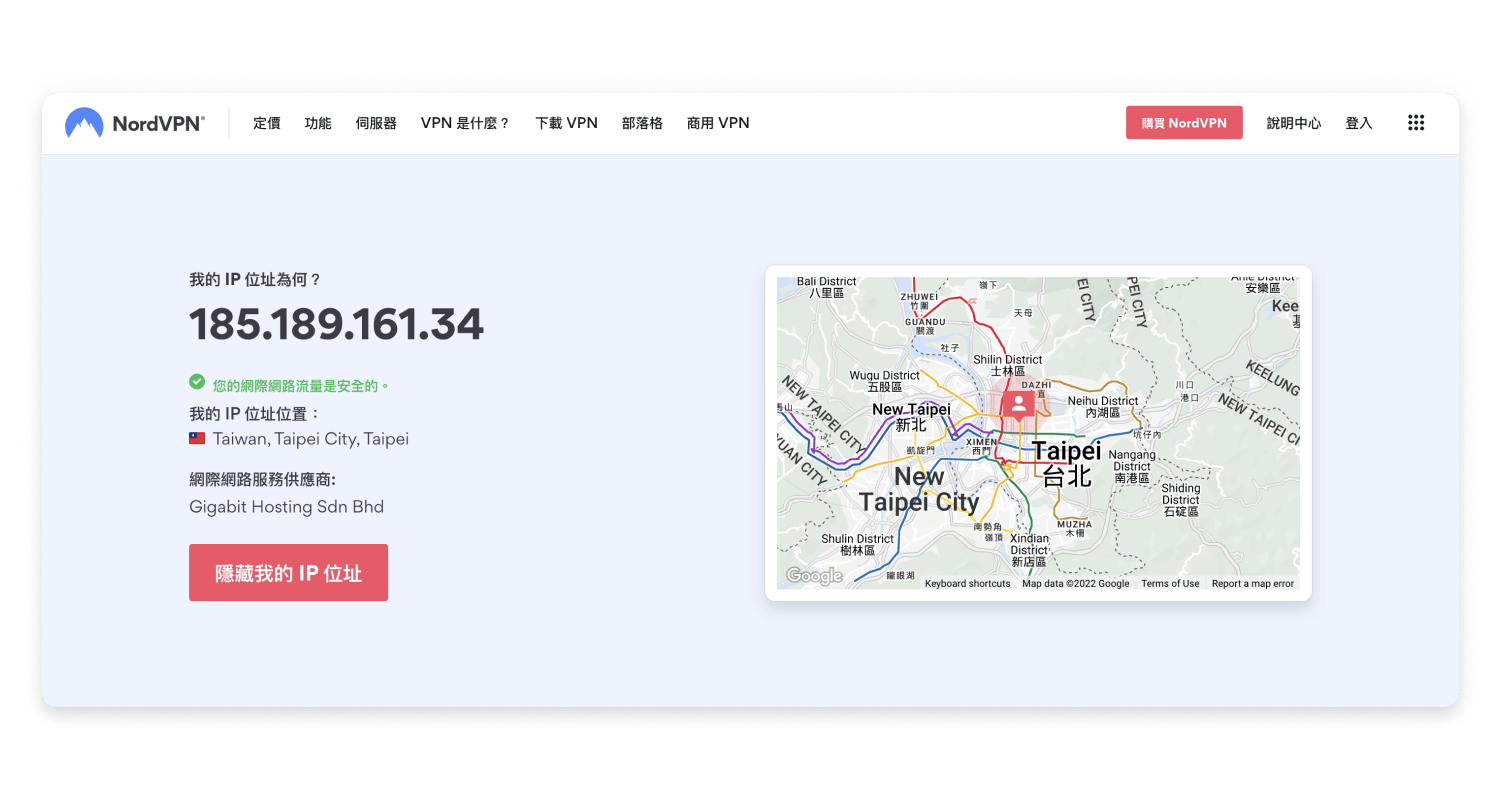This screenshot has width=1500, height=800.
Task: Click the green secure checkmark icon
Action: click(x=197, y=382)
